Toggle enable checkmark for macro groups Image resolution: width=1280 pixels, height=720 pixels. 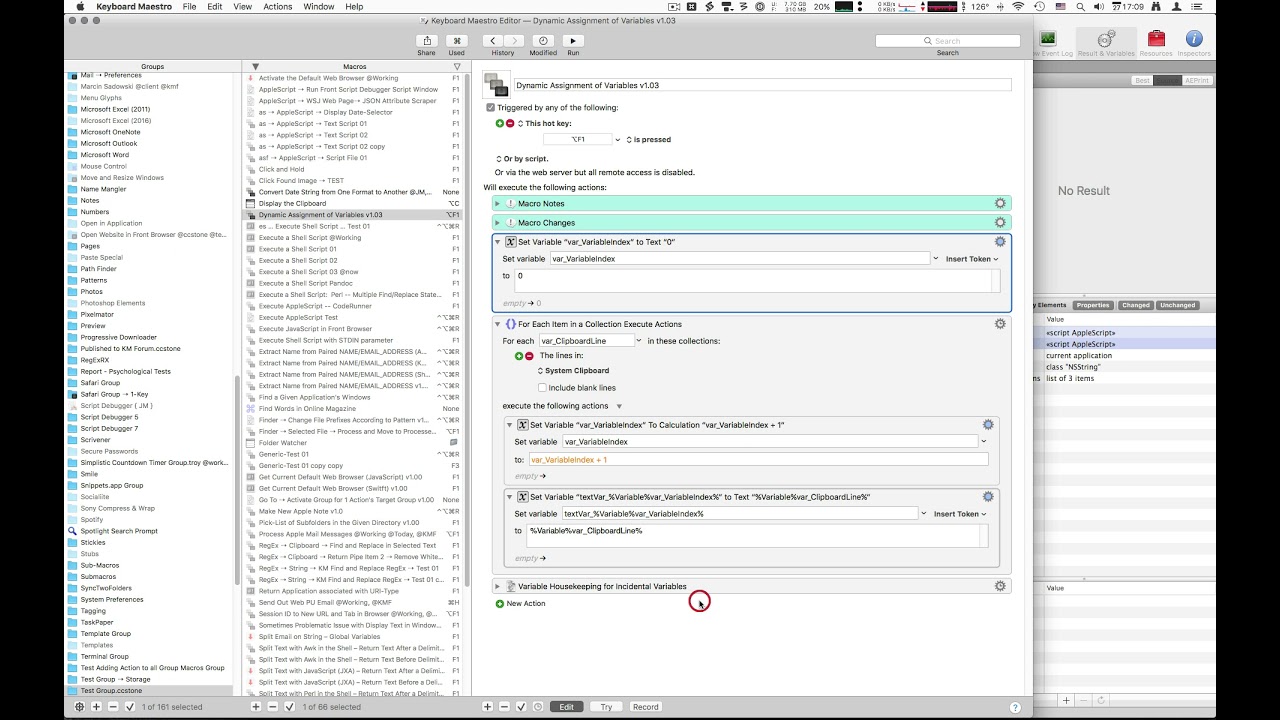point(130,707)
